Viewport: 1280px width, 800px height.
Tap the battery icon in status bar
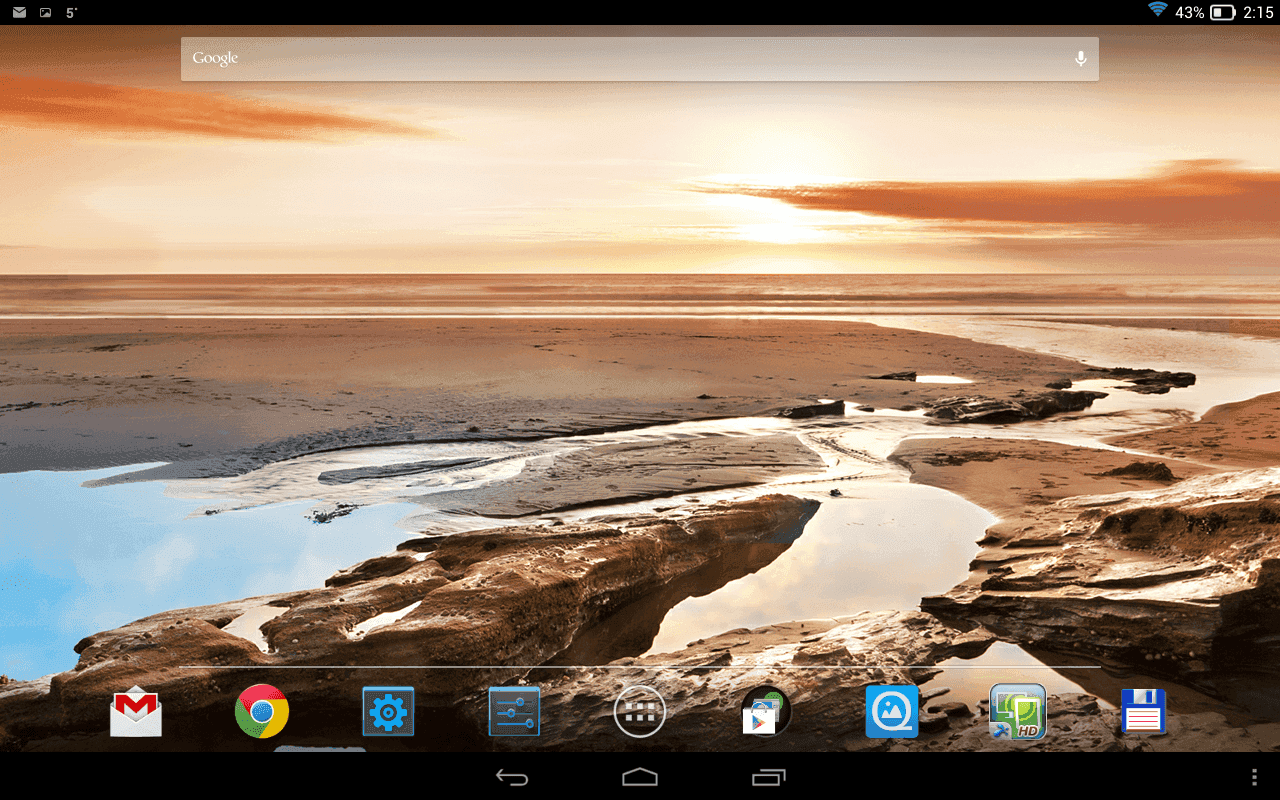click(1223, 12)
